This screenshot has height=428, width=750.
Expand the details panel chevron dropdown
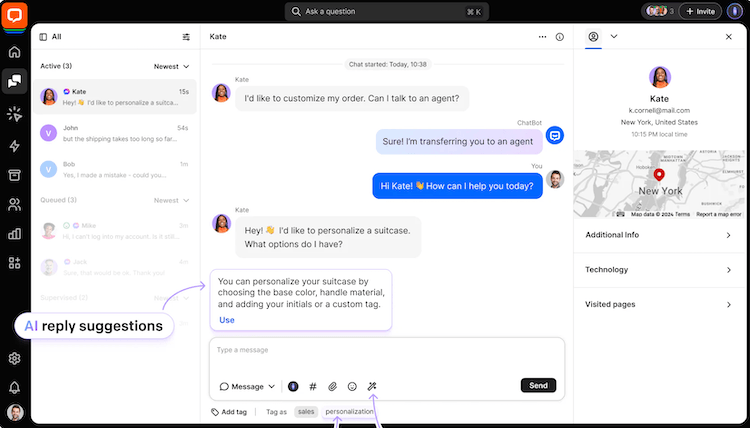[614, 36]
